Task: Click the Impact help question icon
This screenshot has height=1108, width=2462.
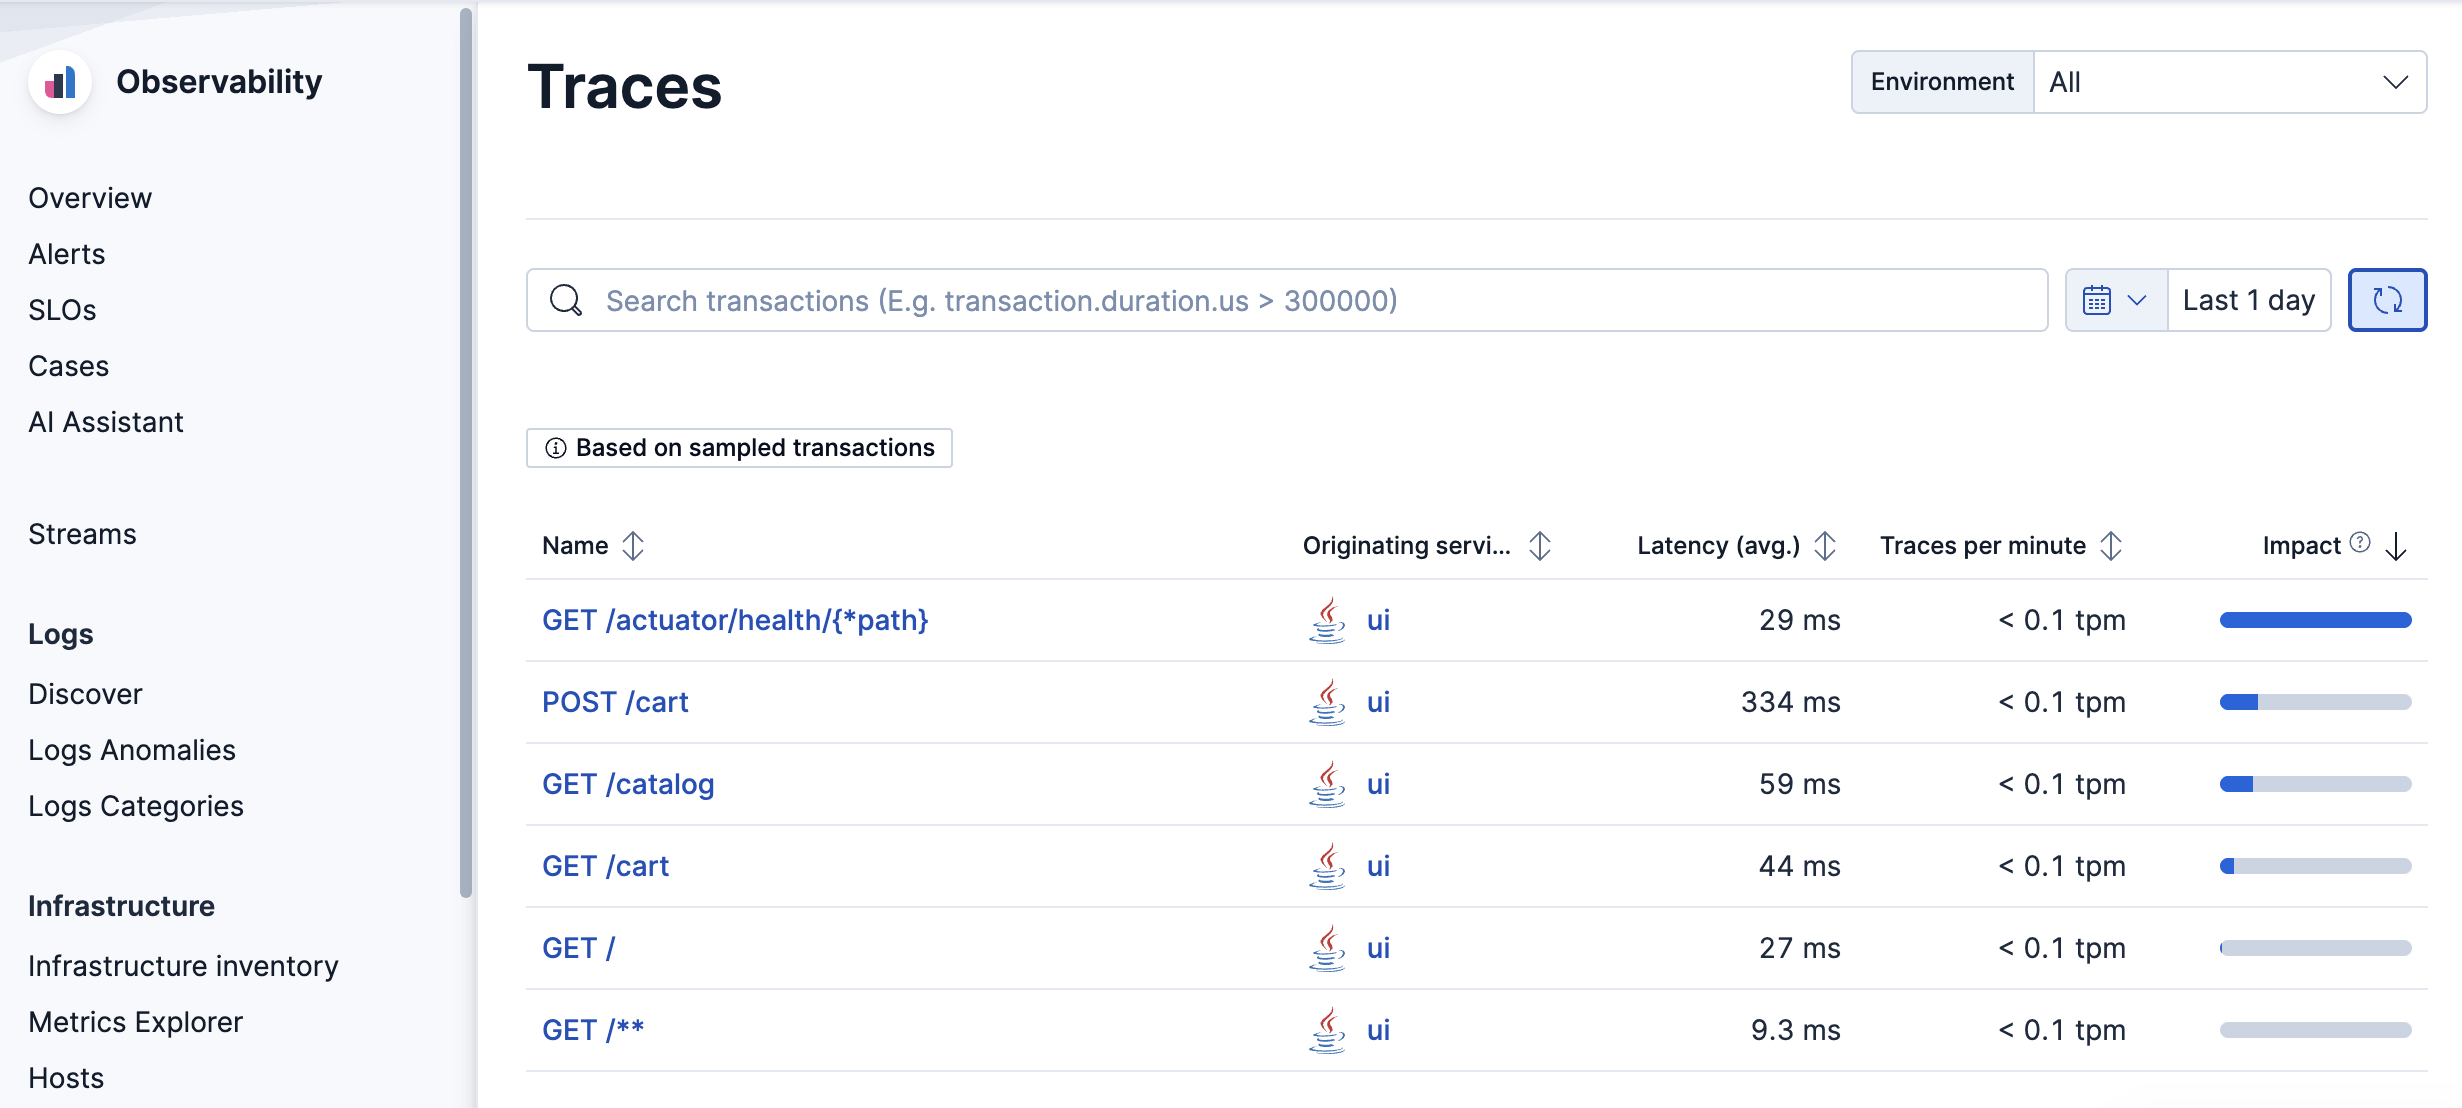Action: 2360,542
